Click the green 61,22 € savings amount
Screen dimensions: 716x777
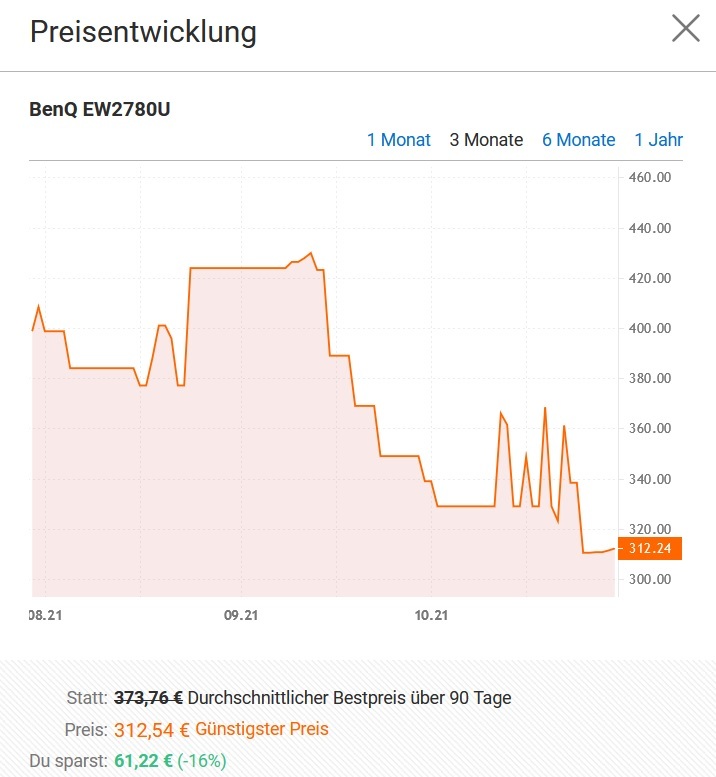pyautogui.click(x=143, y=761)
